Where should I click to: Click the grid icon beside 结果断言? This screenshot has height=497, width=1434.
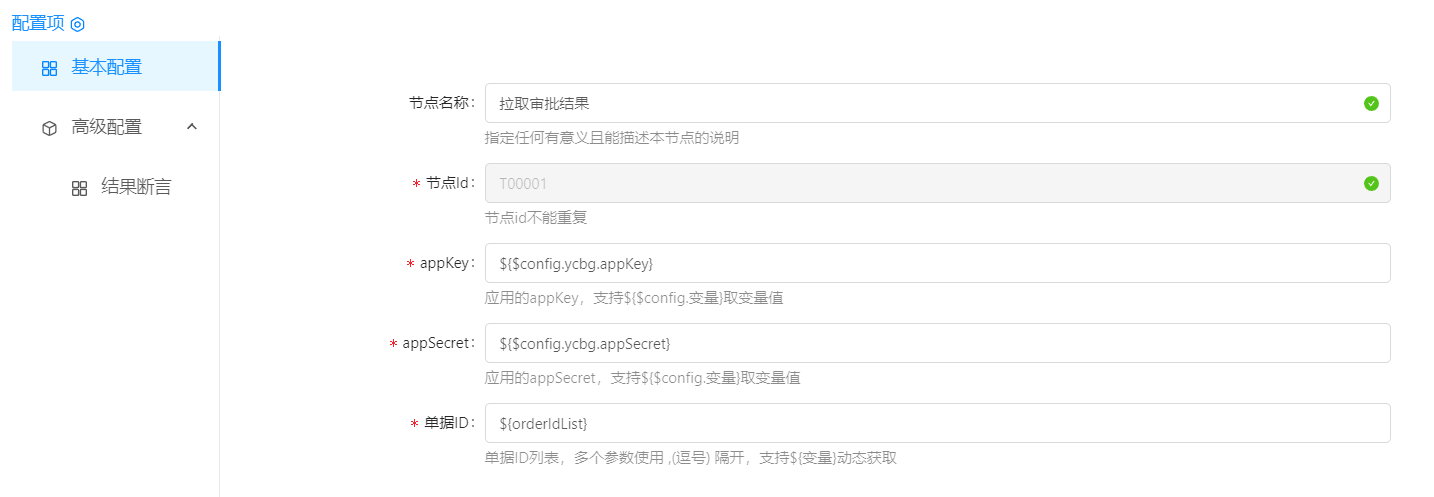[x=79, y=188]
